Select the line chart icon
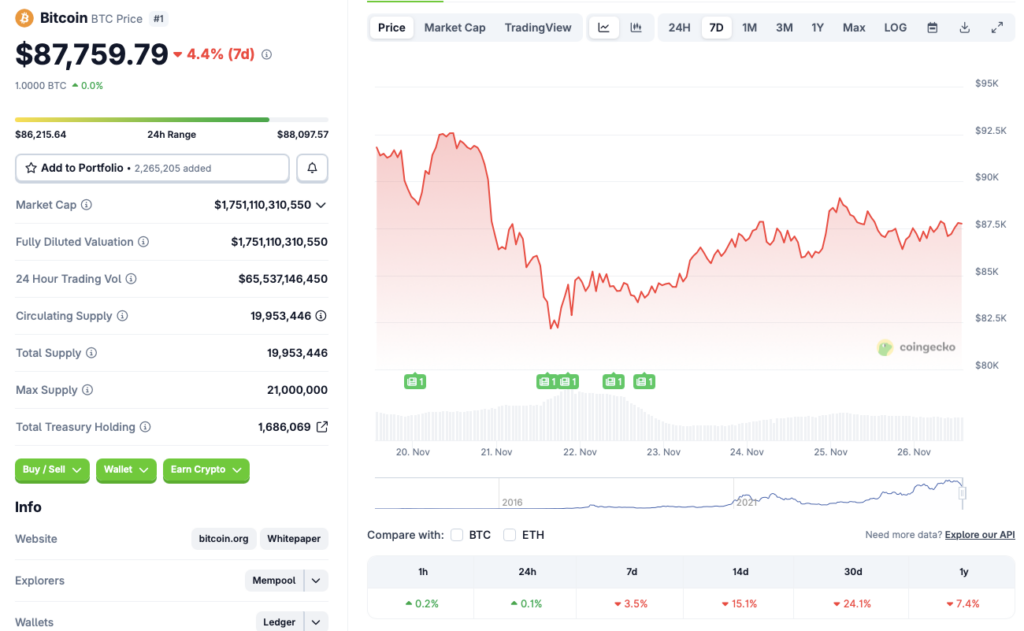Viewport: 1024px width, 631px height. pyautogui.click(x=603, y=27)
